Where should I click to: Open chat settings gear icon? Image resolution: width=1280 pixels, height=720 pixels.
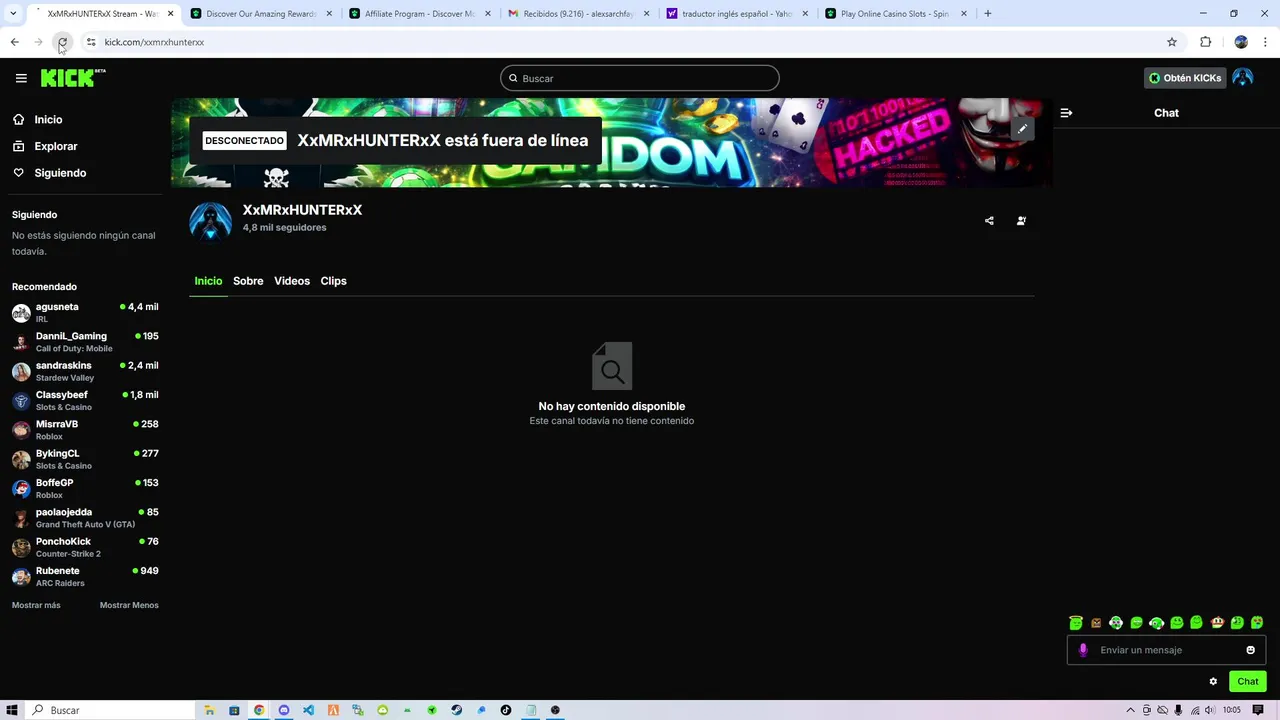1213,682
